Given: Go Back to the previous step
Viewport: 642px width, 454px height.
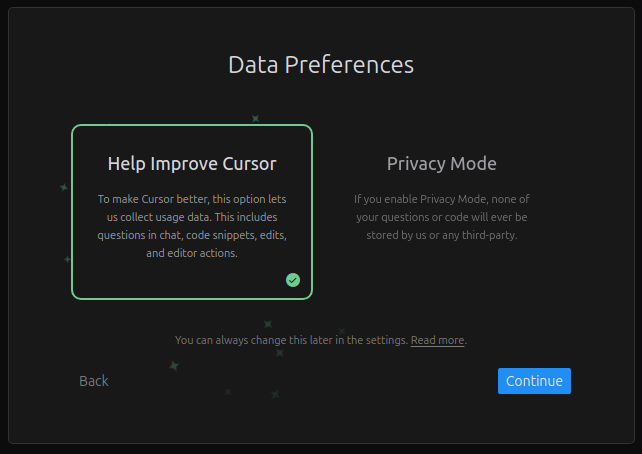Looking at the screenshot, I should 94,381.
